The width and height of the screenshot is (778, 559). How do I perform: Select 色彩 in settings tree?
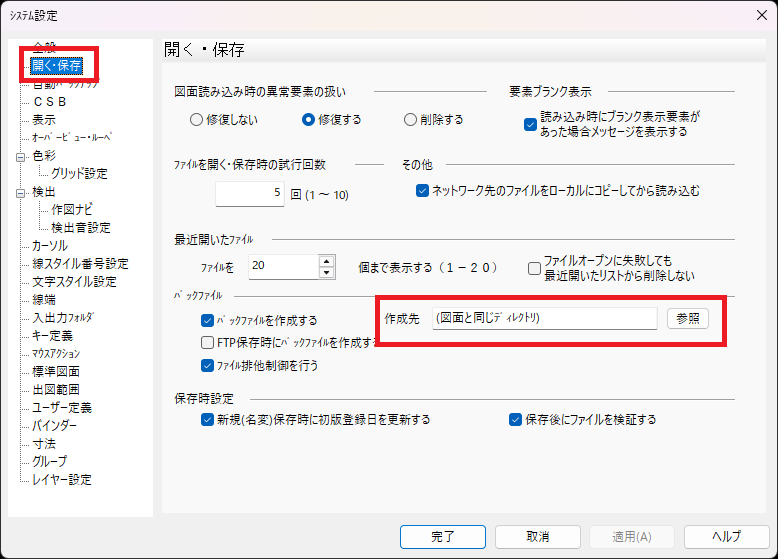(44, 156)
